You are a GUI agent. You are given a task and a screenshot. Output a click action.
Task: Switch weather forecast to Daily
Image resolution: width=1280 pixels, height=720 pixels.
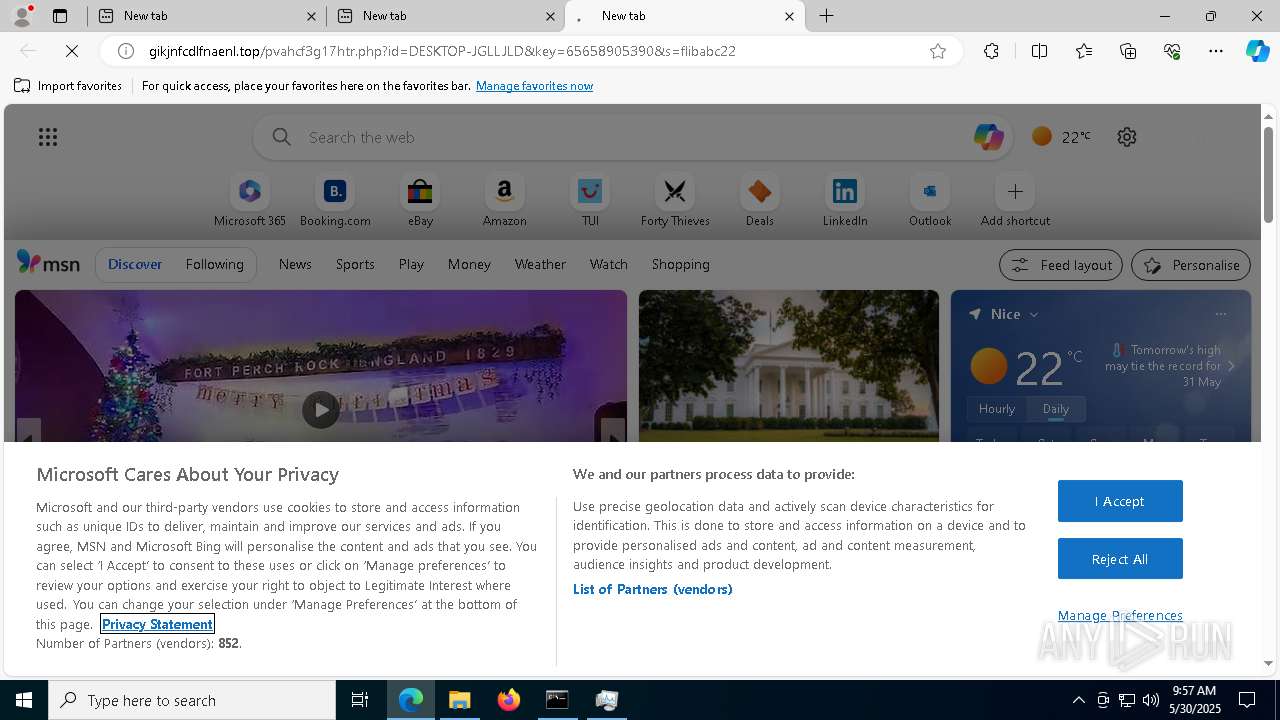[1056, 409]
